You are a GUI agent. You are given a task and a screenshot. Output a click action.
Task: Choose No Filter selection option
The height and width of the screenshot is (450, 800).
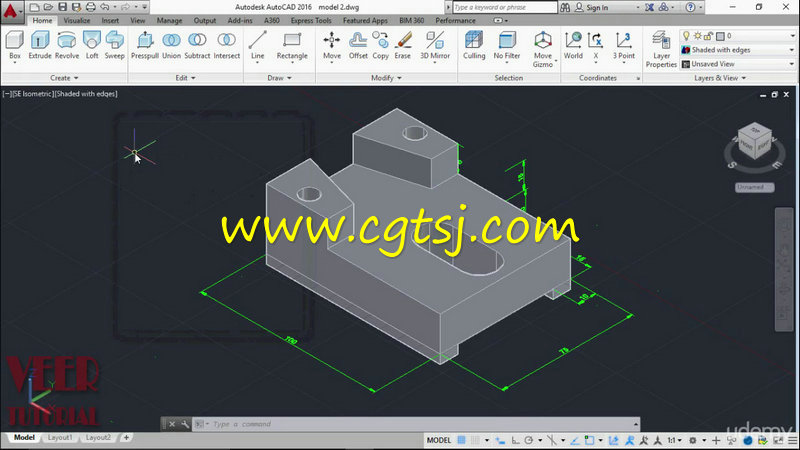(507, 45)
